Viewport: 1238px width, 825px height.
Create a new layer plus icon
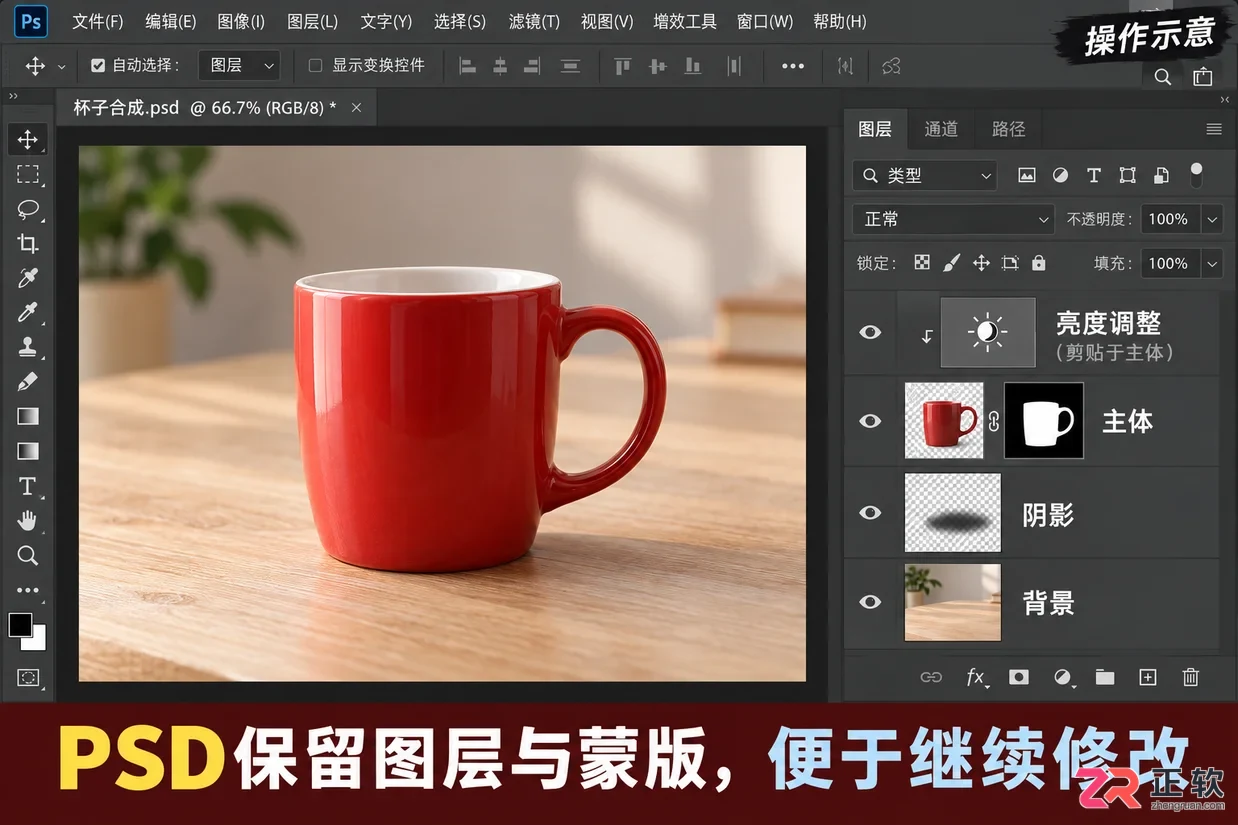tap(1148, 677)
